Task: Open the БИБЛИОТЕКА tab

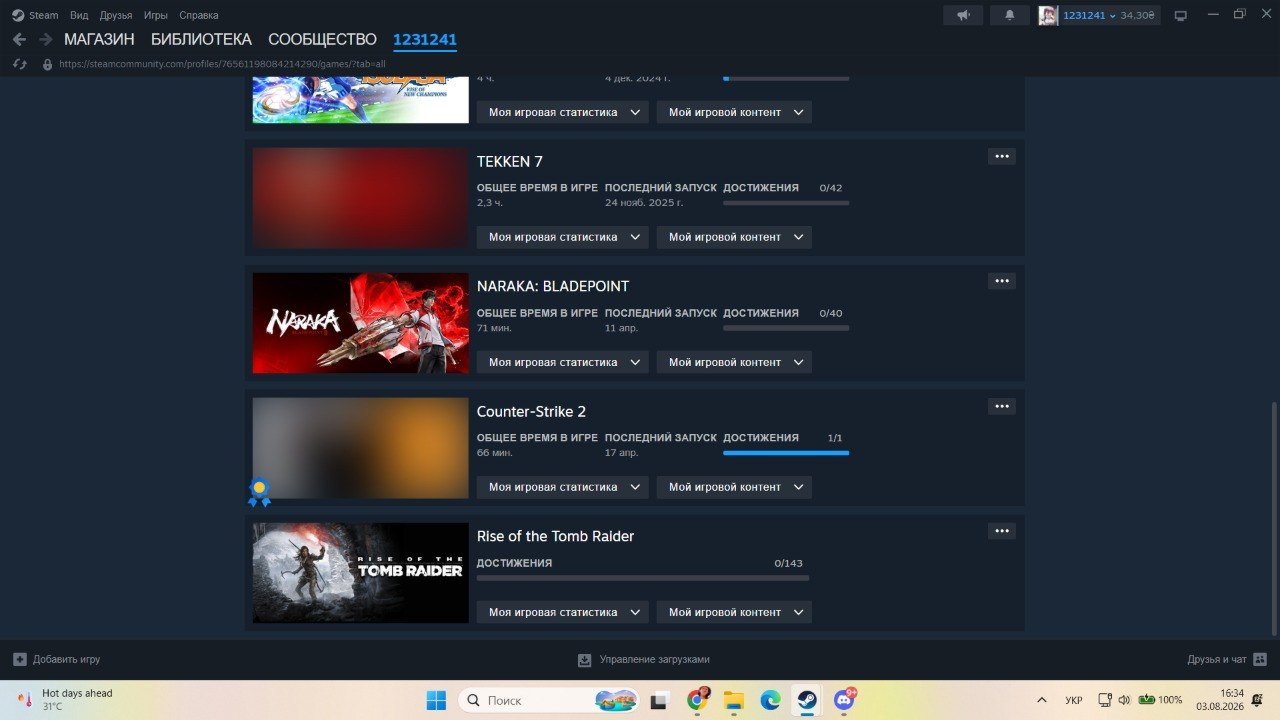Action: tap(201, 39)
